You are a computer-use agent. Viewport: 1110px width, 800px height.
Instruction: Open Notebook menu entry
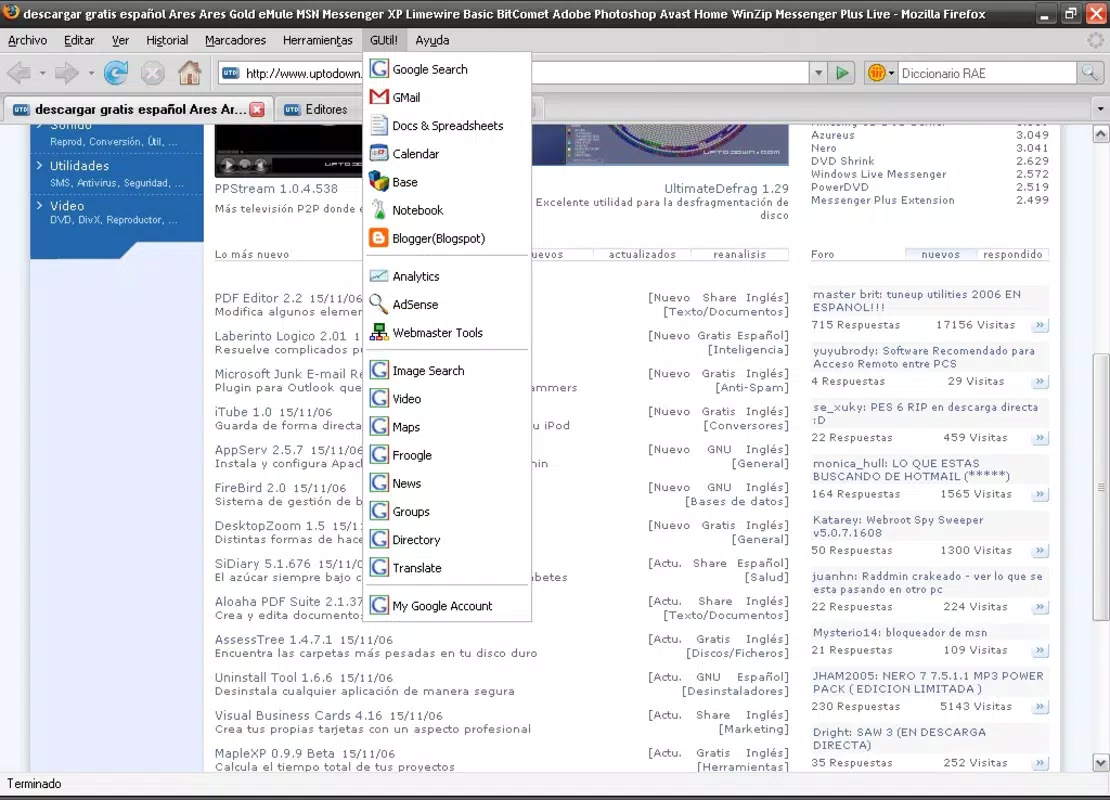pos(447,210)
